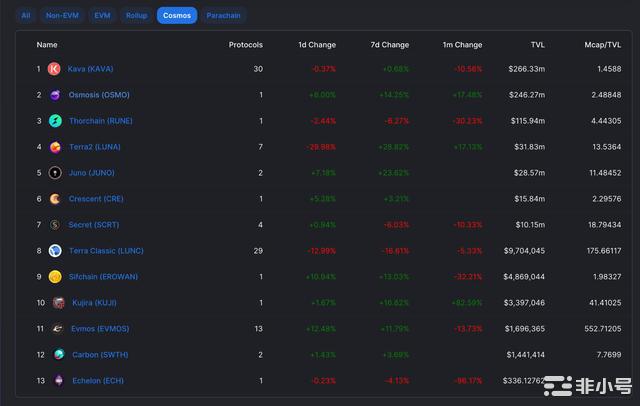Click the Thorchain RUNE logo icon

pyautogui.click(x=55, y=121)
